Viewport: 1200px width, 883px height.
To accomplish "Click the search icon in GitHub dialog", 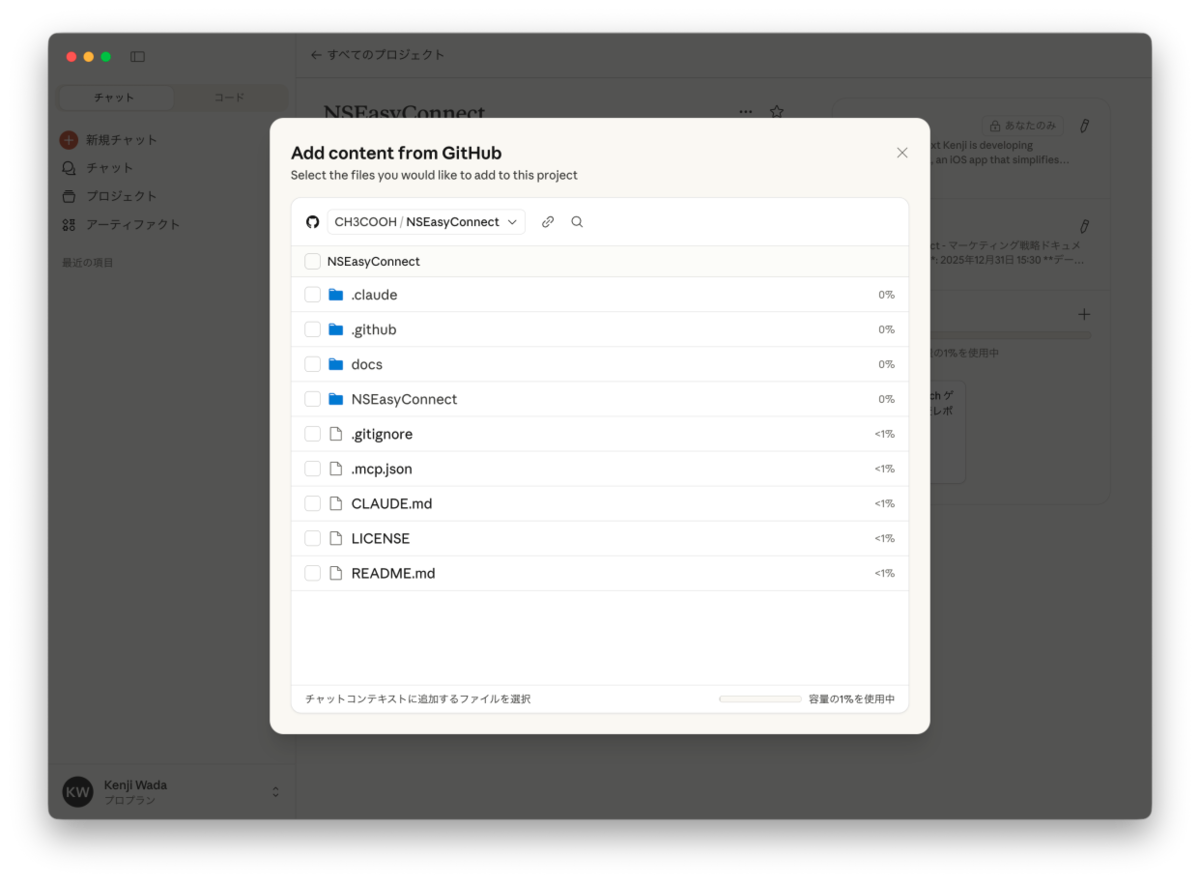I will coord(577,222).
